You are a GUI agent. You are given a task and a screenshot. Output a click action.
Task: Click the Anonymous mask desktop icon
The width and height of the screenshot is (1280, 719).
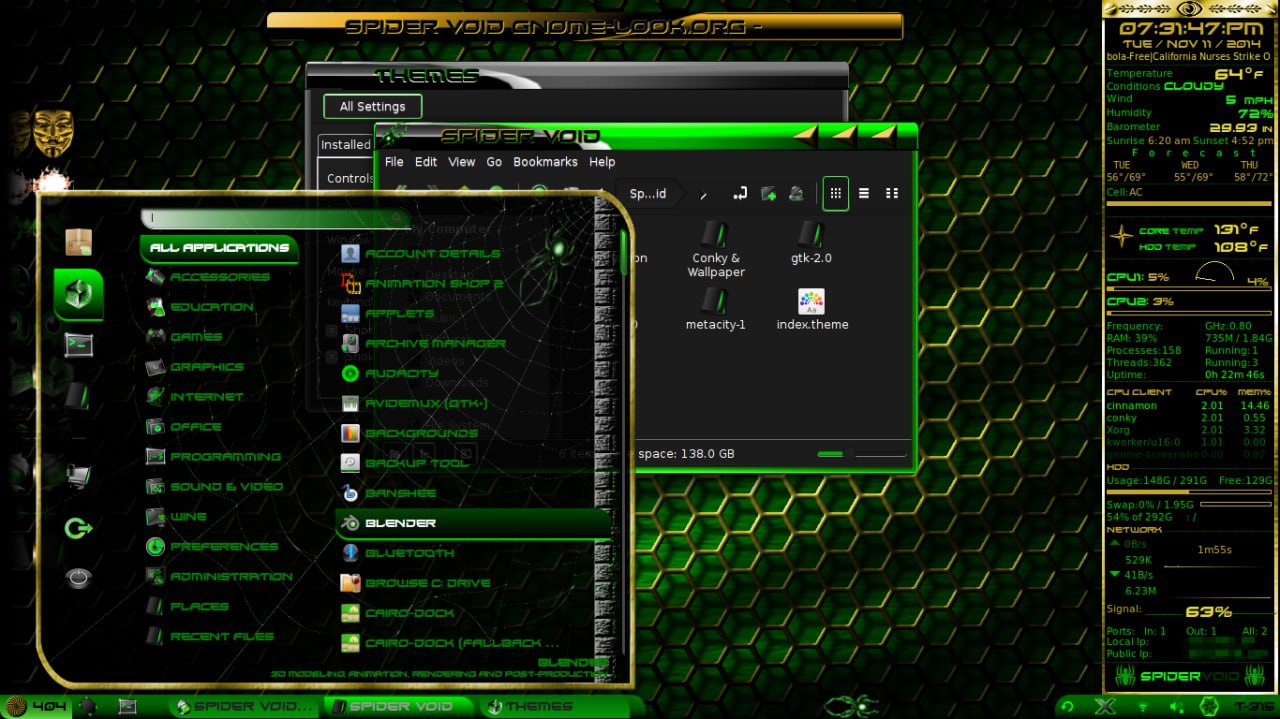point(53,133)
